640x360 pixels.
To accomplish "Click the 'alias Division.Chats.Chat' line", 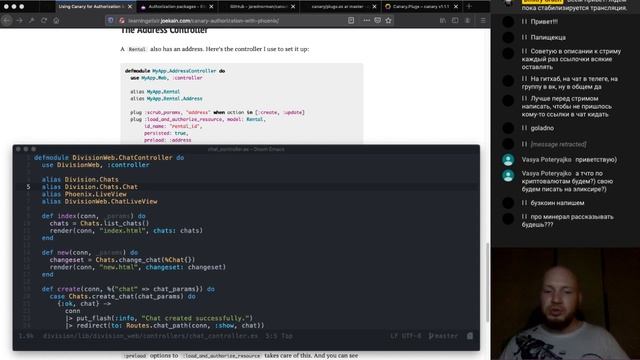I will pyautogui.click(x=90, y=187).
